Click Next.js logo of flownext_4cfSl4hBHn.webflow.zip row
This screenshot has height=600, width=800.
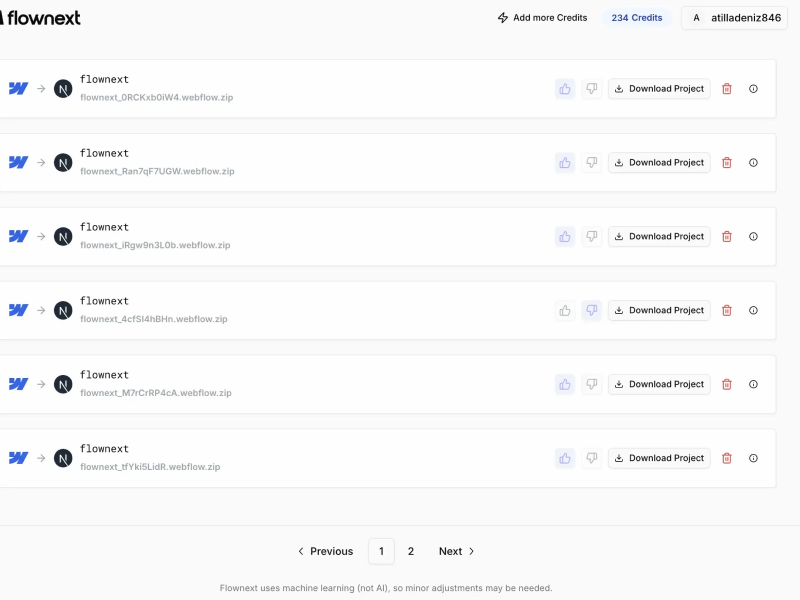click(x=63, y=311)
